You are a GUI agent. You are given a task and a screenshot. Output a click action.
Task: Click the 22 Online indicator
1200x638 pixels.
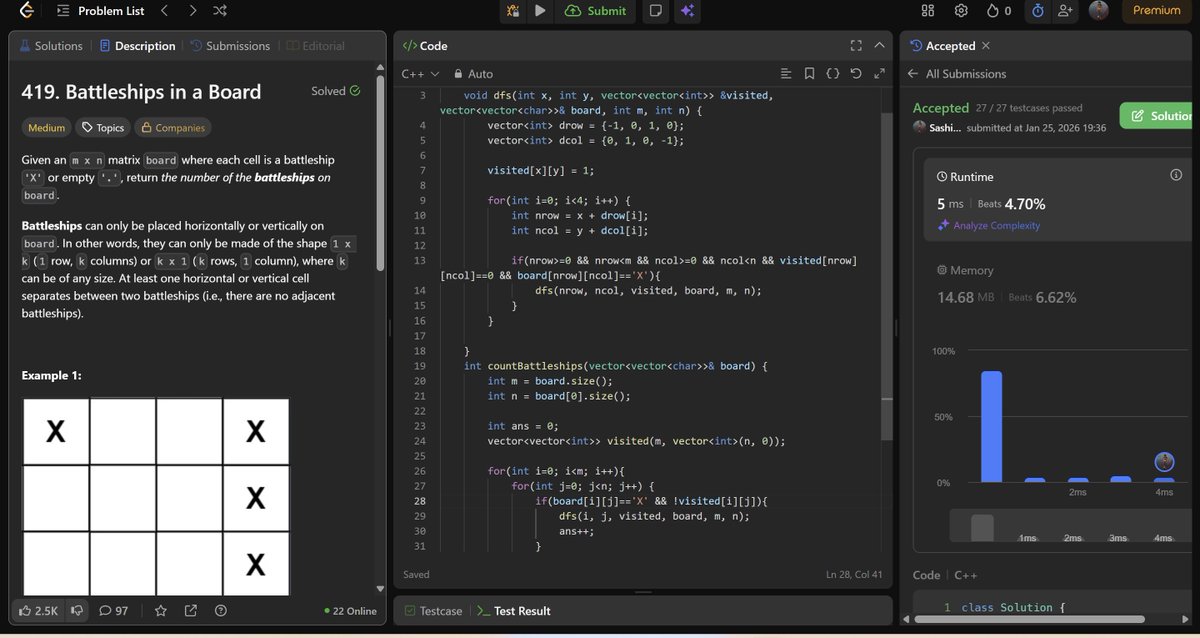click(350, 611)
